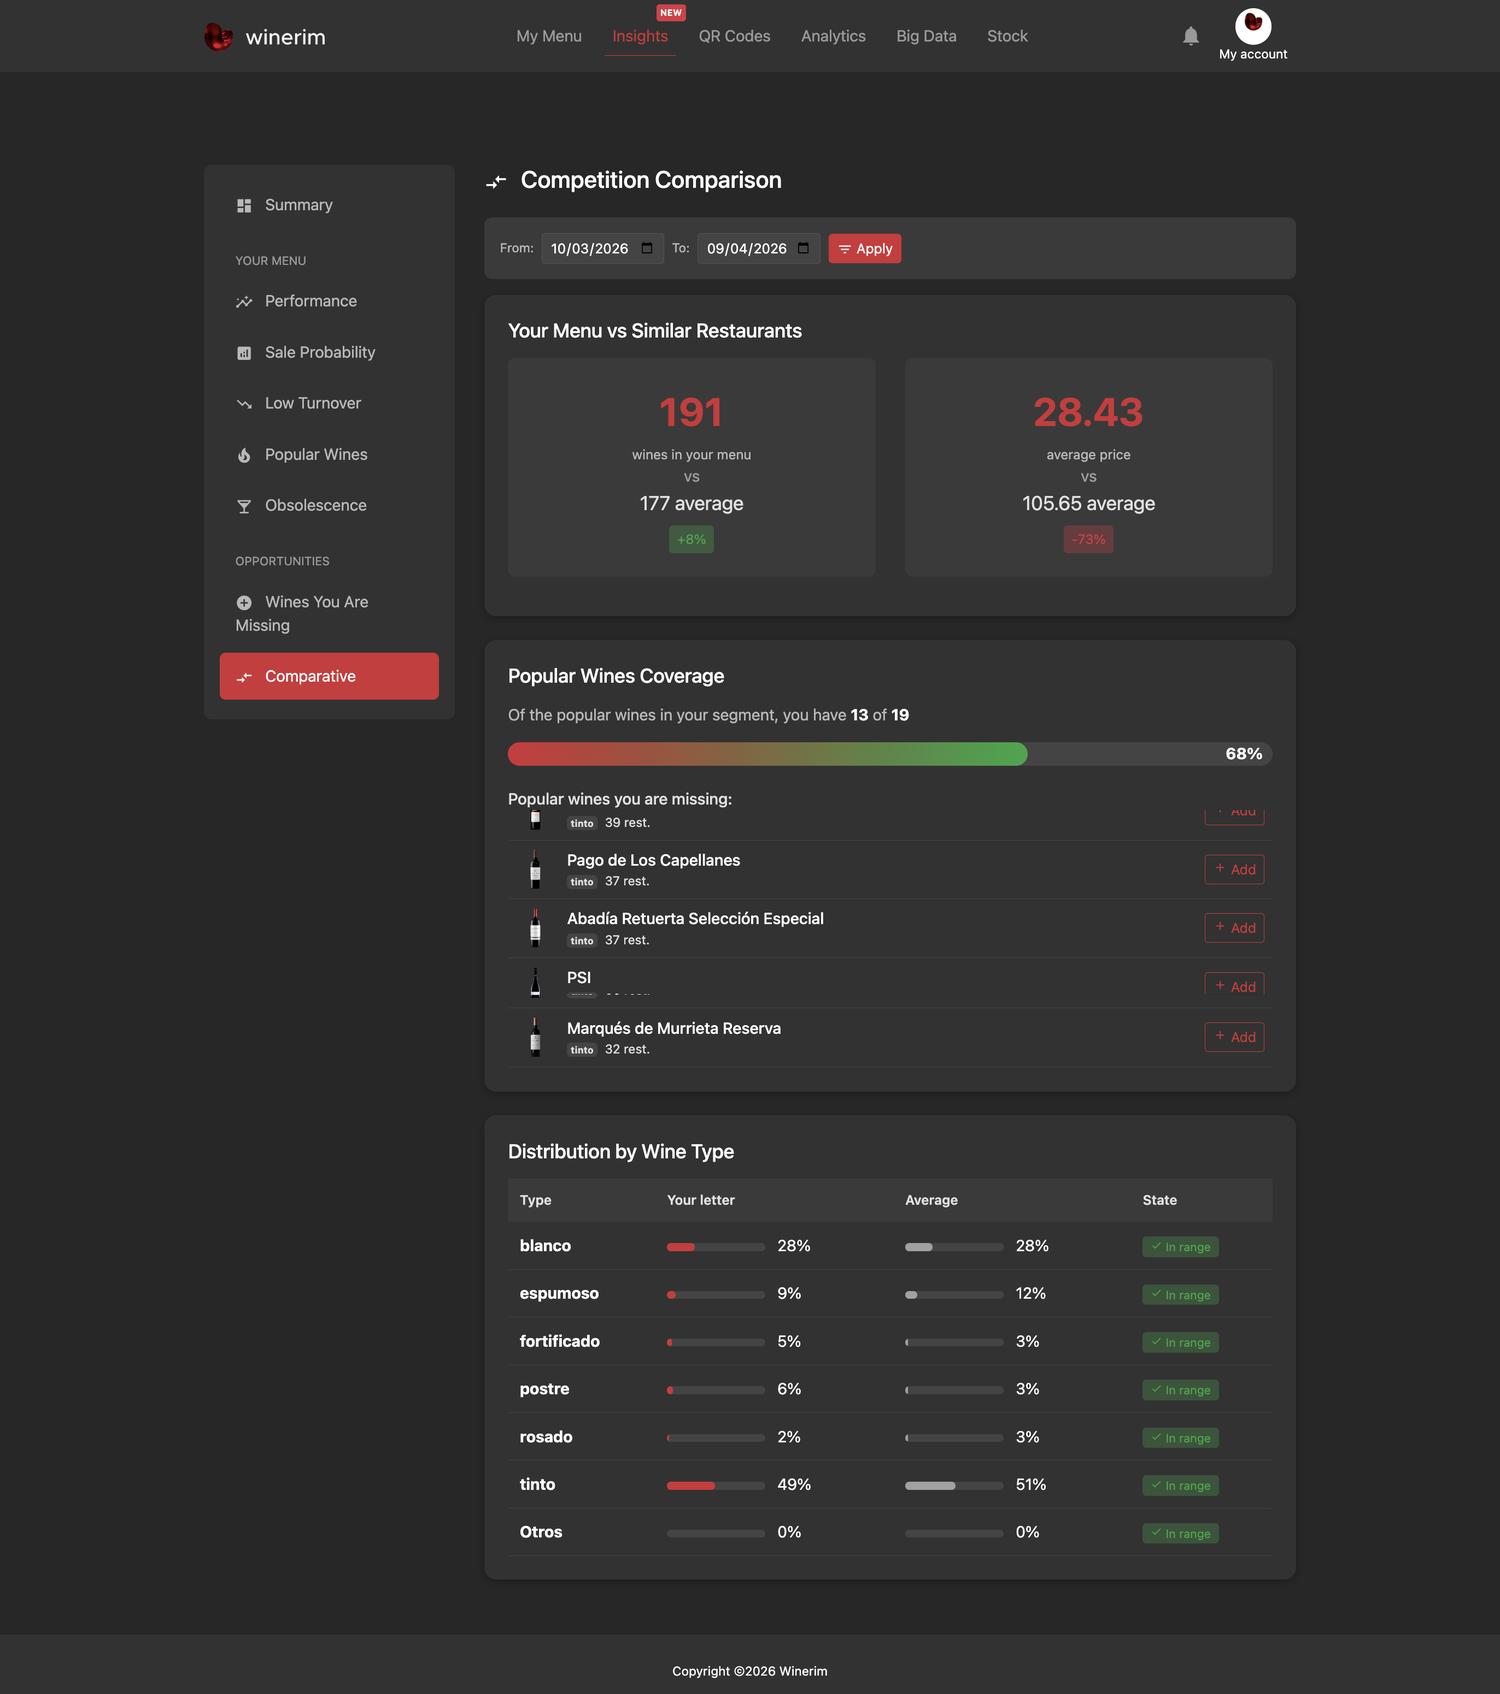Click the Summary grid icon

click(244, 205)
